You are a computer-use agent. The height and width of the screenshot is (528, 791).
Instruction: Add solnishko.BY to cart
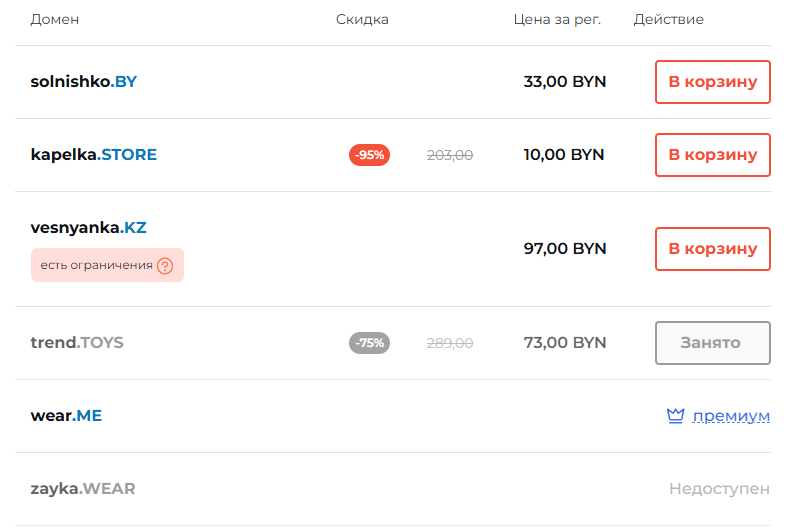coord(712,82)
